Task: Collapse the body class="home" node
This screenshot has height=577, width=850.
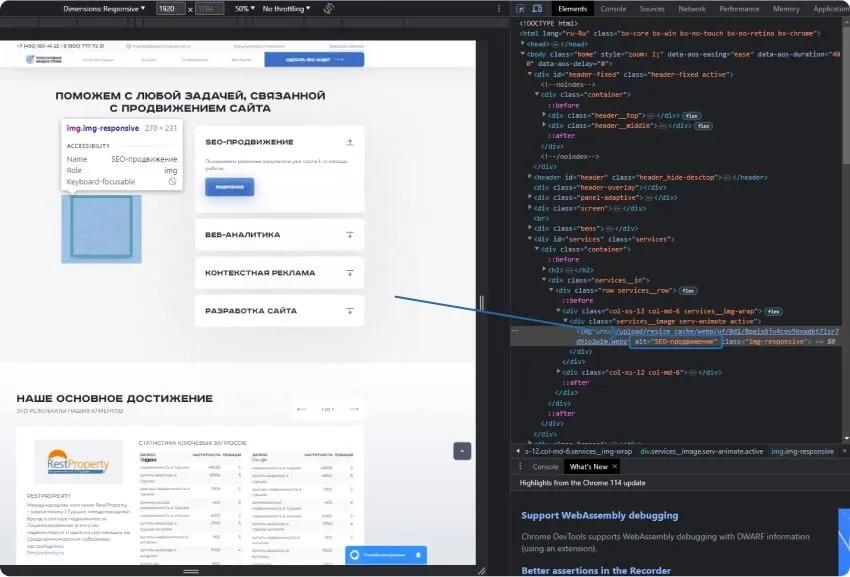Action: (523, 54)
